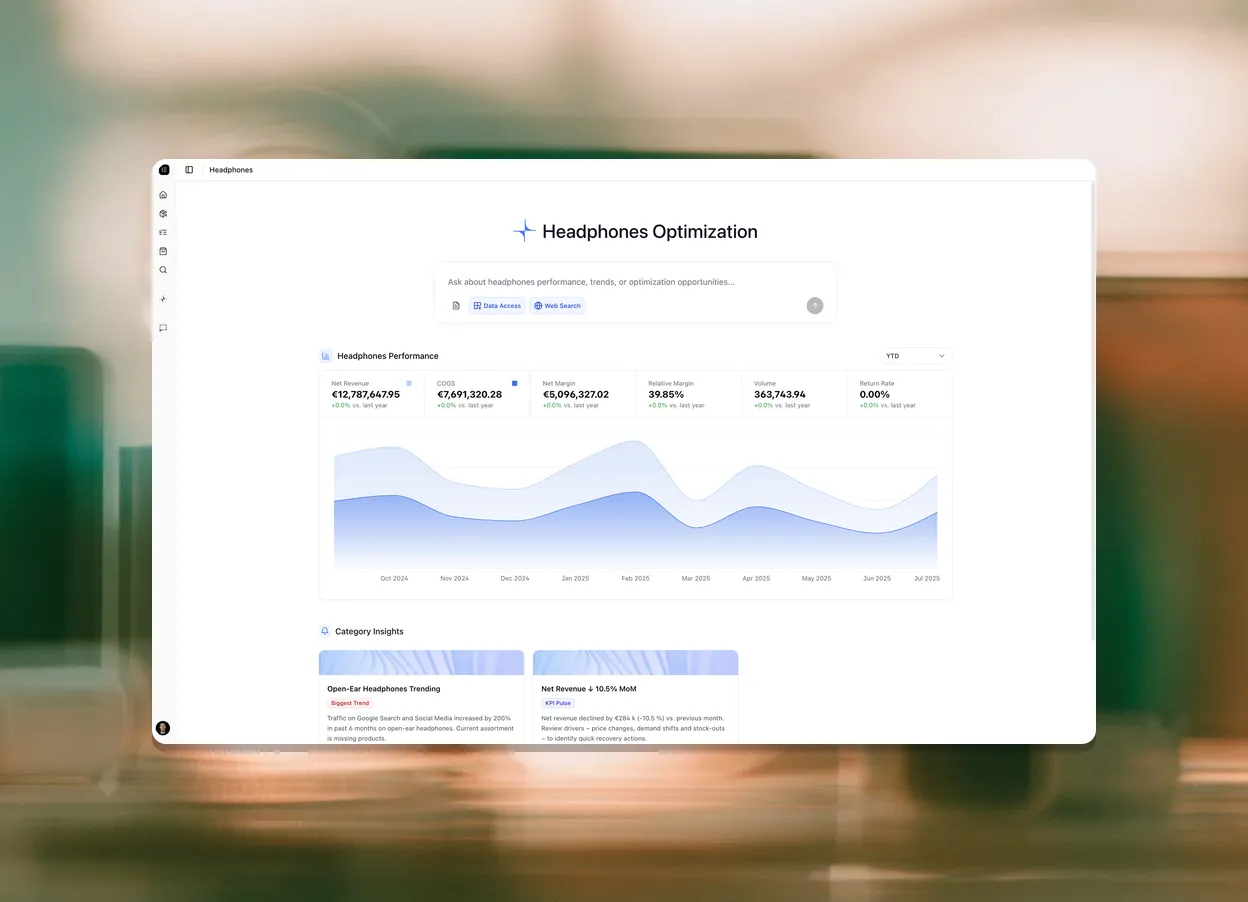Open the Open-Ear Headphones Trending card

tap(421, 697)
